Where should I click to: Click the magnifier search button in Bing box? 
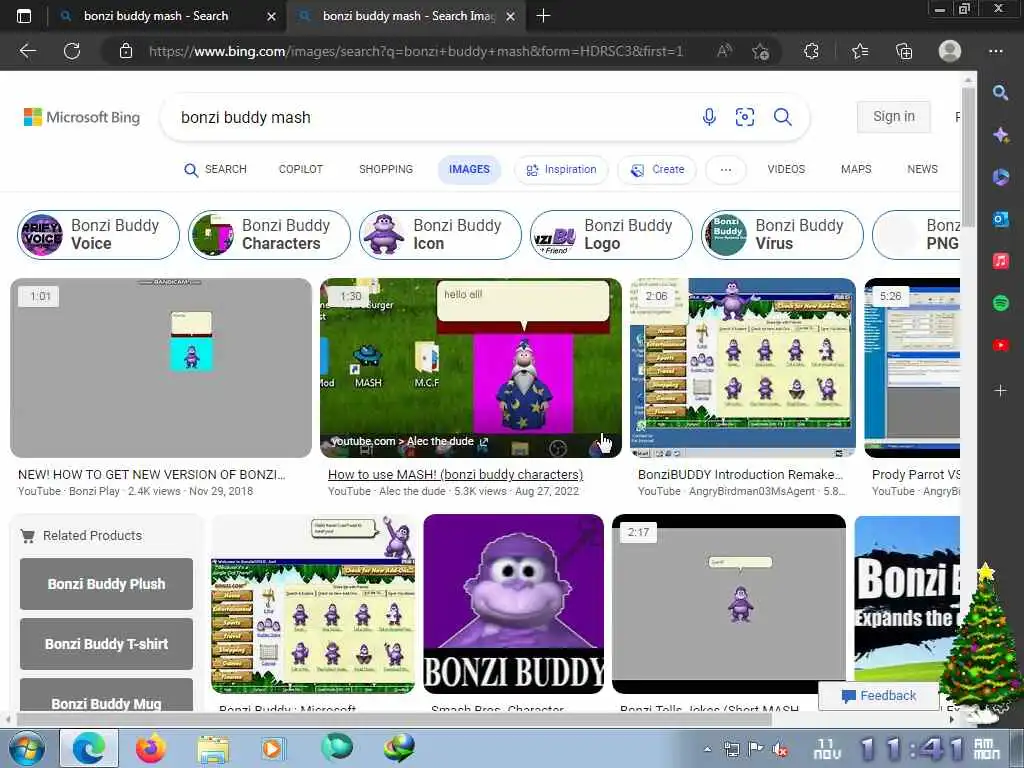pos(782,117)
